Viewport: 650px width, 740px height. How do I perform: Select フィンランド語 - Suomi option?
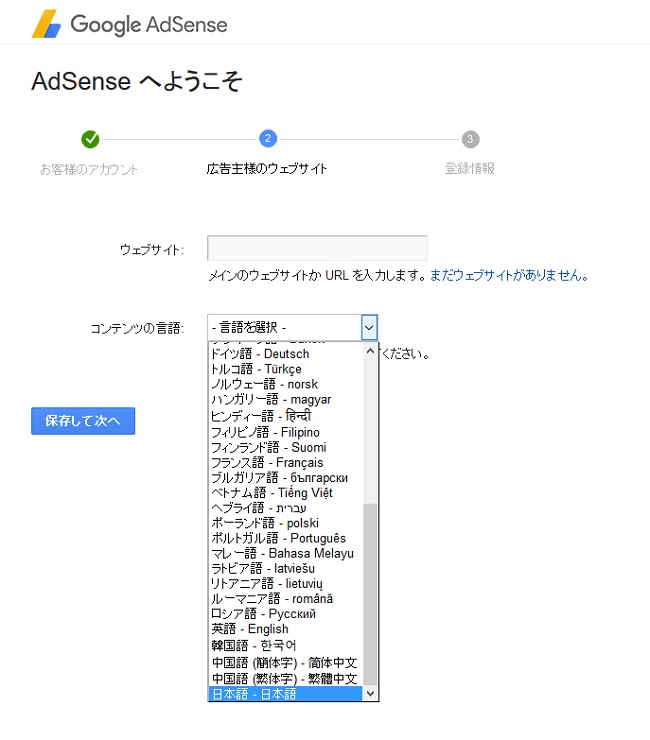tap(286, 447)
